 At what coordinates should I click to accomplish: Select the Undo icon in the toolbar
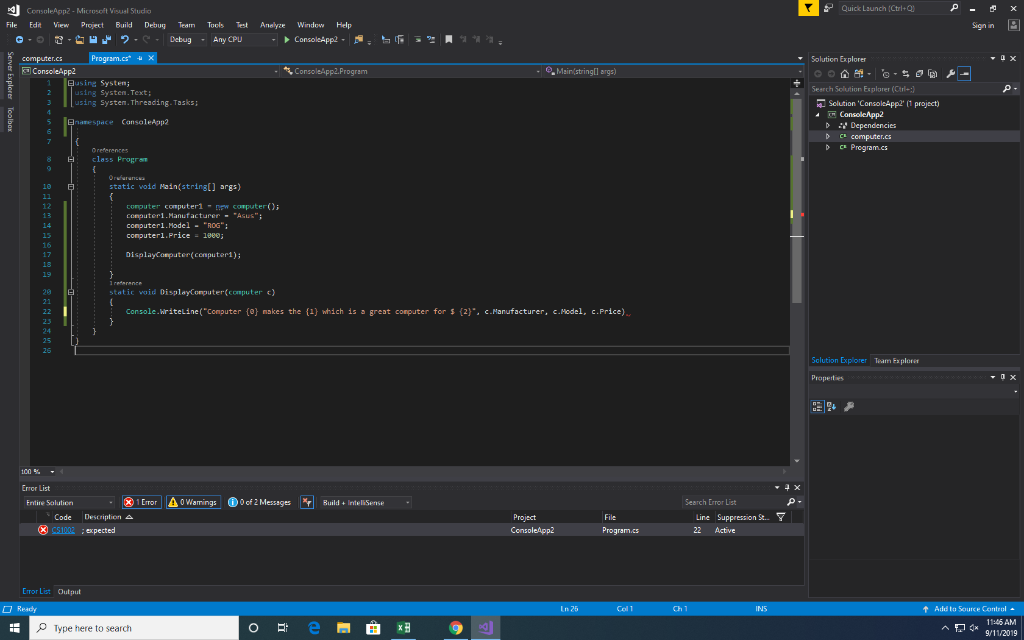coord(125,41)
